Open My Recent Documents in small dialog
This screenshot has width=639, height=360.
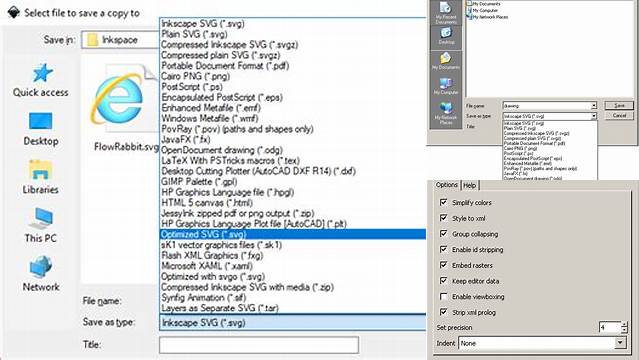[446, 12]
